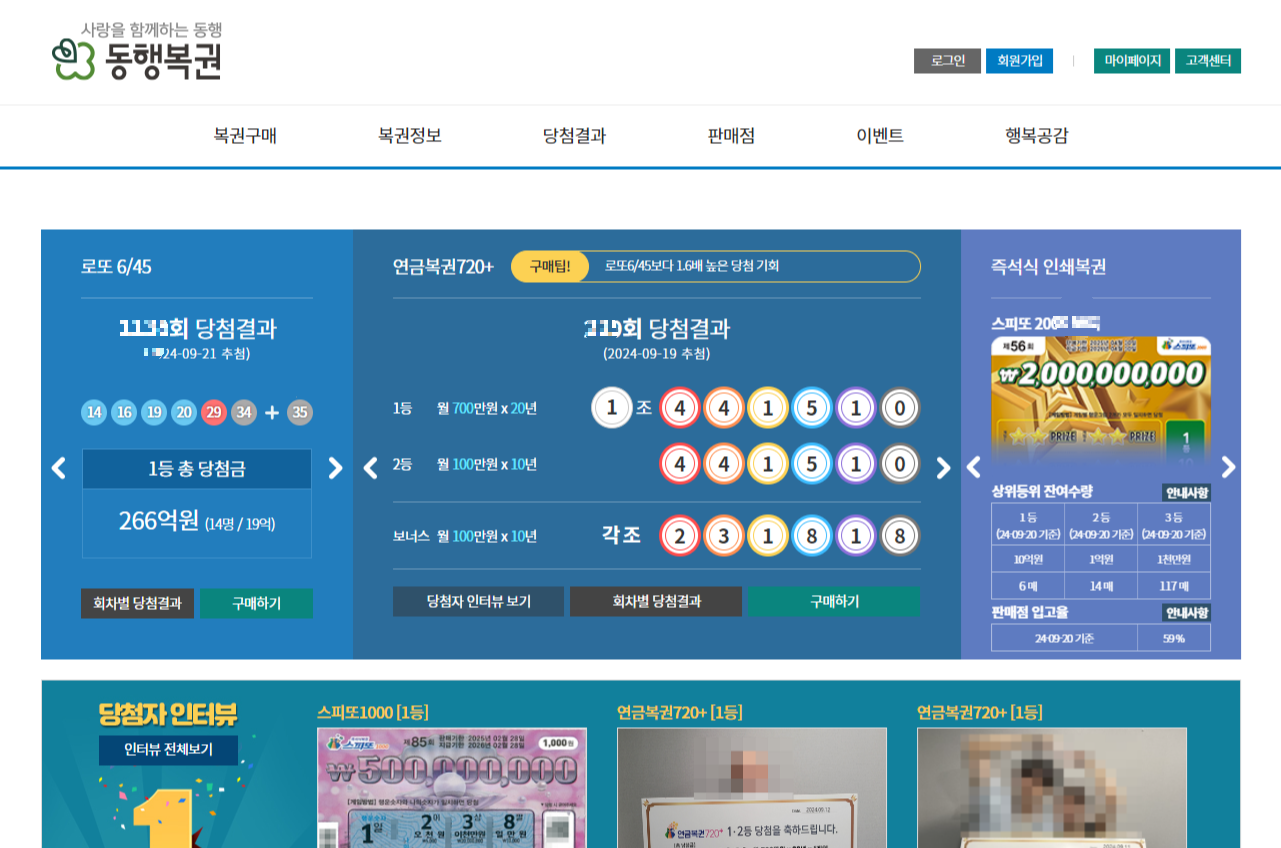
Task: Click 안내사항 next to 상위등위 잔여수량
Action: pos(1186,492)
